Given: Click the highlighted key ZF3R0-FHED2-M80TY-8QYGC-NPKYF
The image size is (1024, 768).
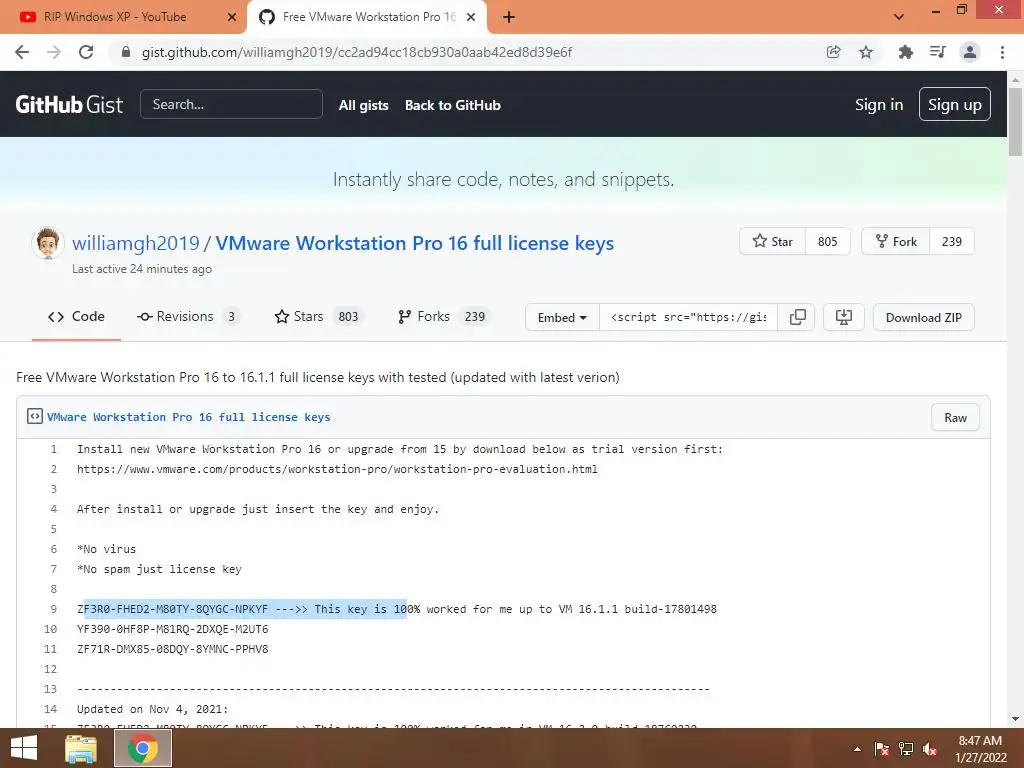Looking at the screenshot, I should 172,609.
